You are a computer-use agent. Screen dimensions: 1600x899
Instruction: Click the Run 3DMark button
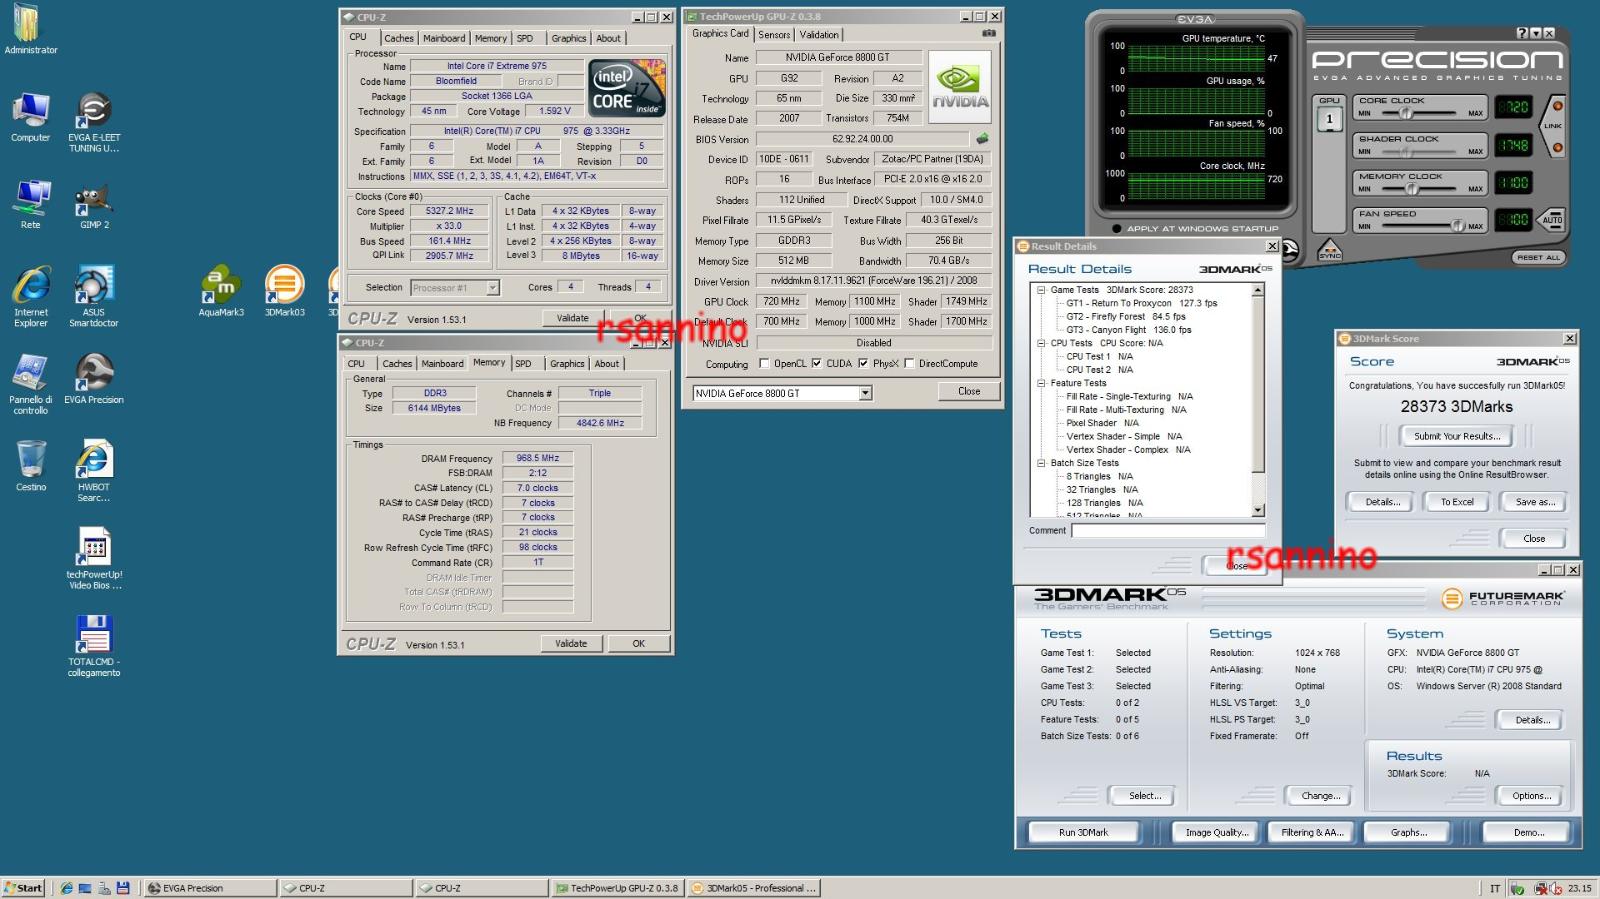point(1083,832)
